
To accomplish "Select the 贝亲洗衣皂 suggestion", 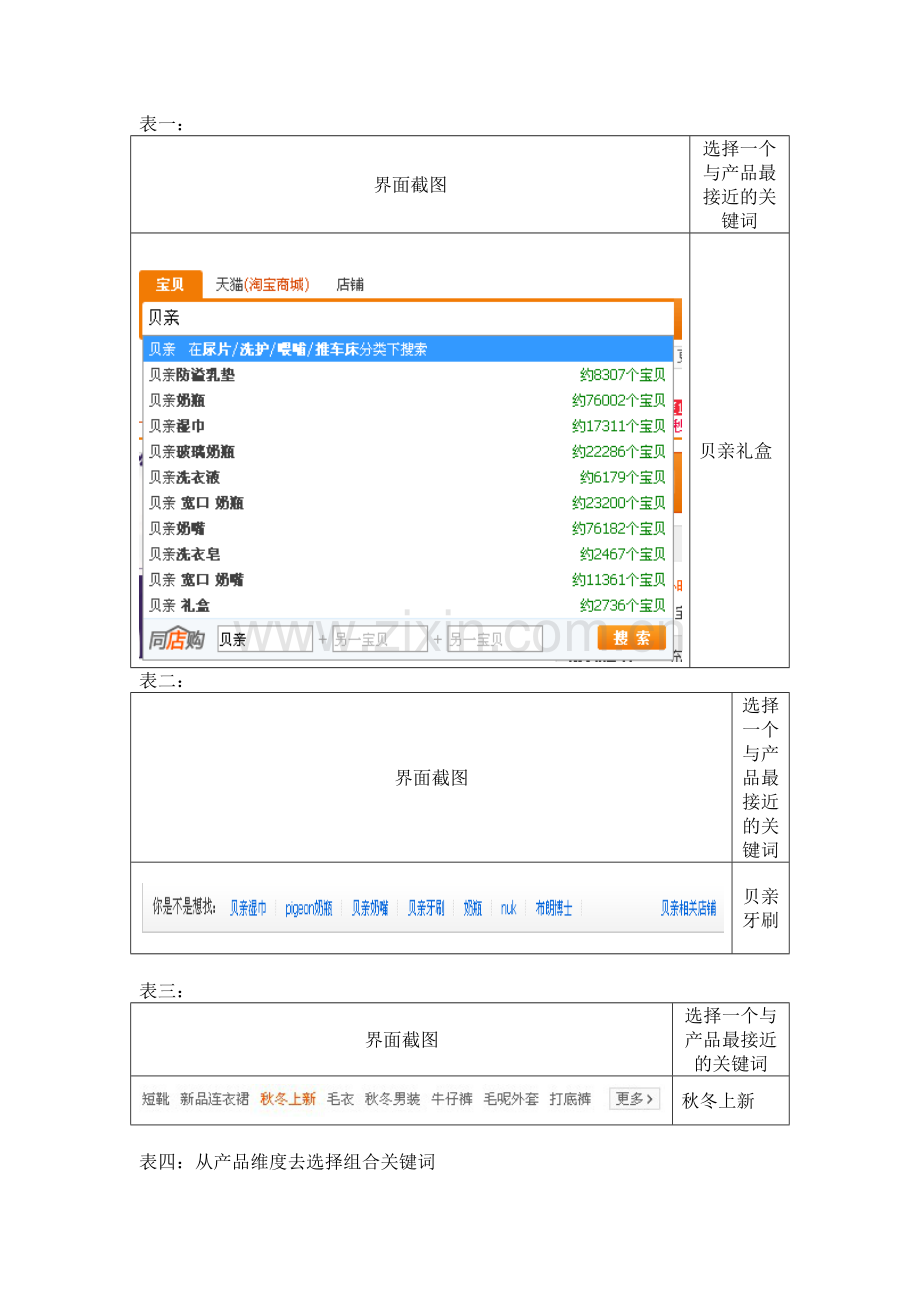I will [408, 554].
